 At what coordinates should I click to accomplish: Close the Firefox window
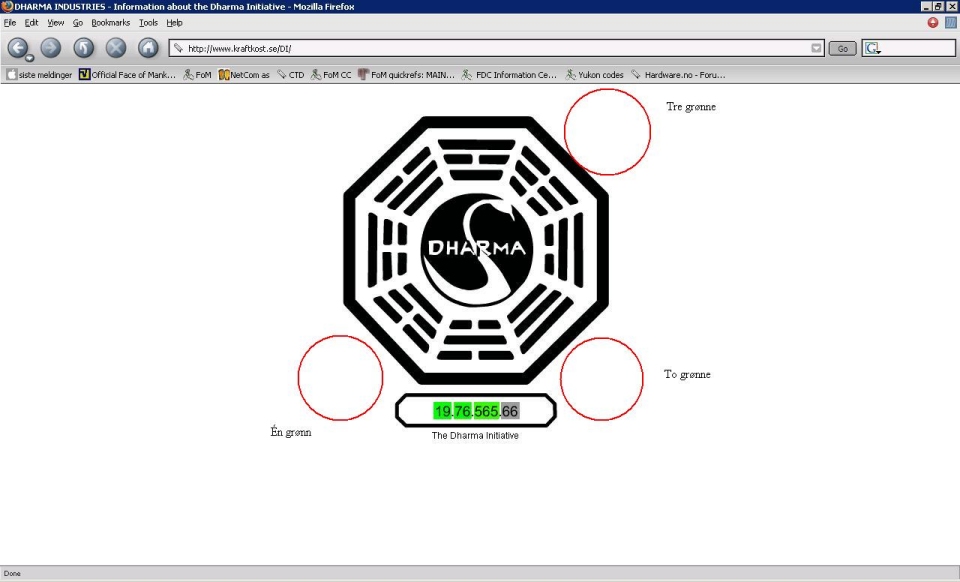point(951,6)
